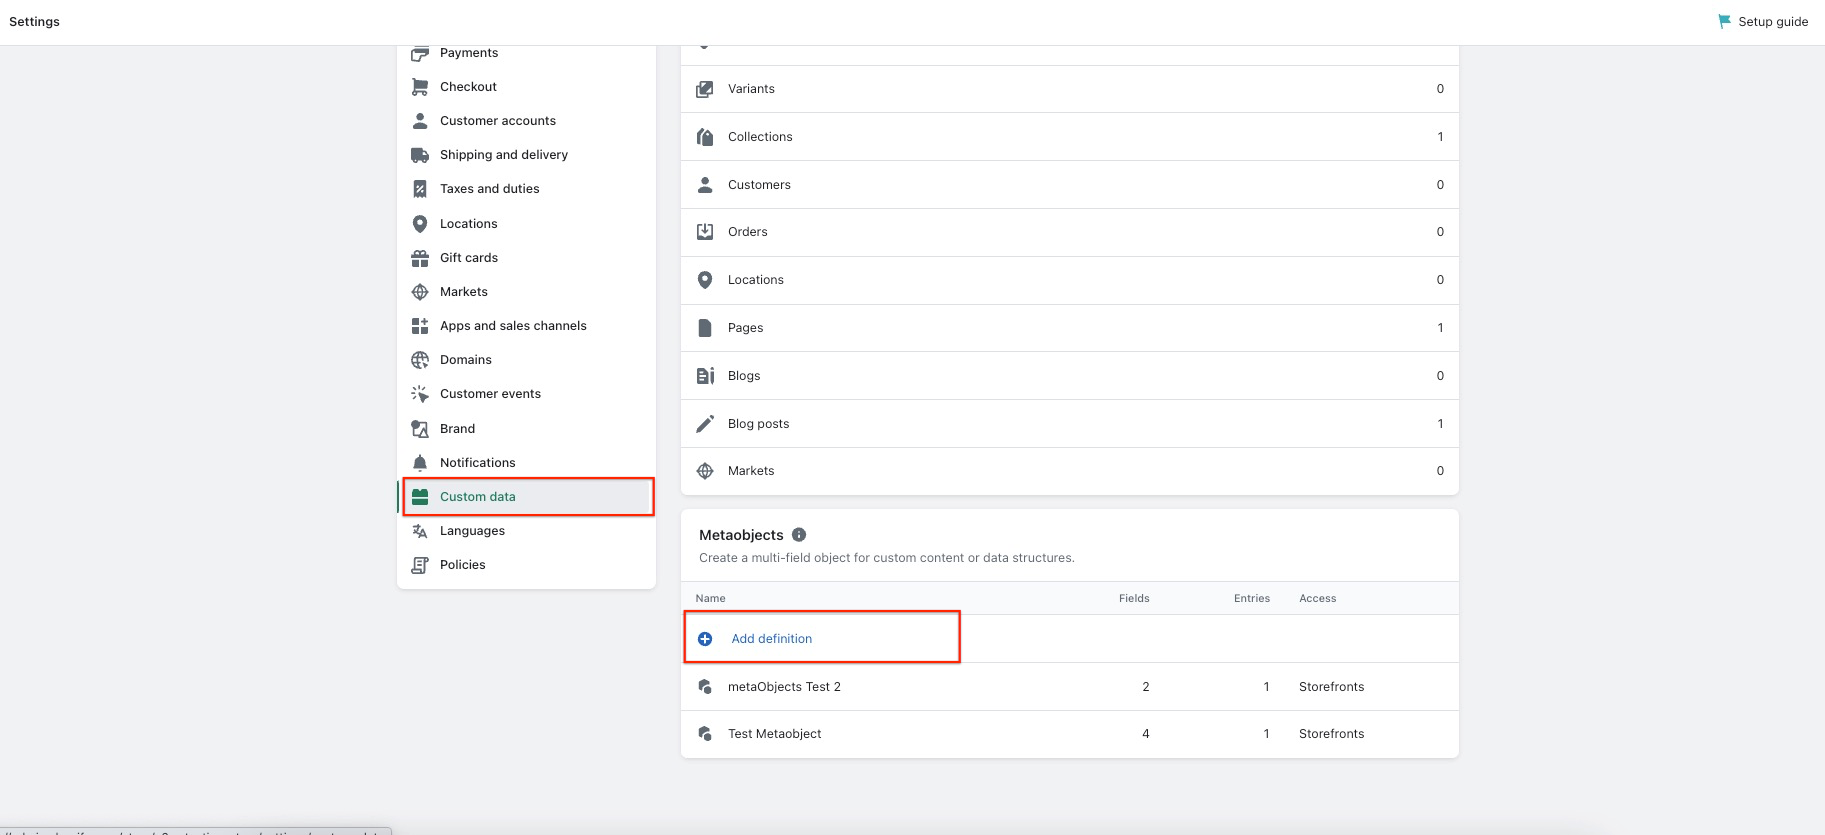Screen dimensions: 1825x835
Task: Open Taxes and duties settings
Action: (489, 189)
